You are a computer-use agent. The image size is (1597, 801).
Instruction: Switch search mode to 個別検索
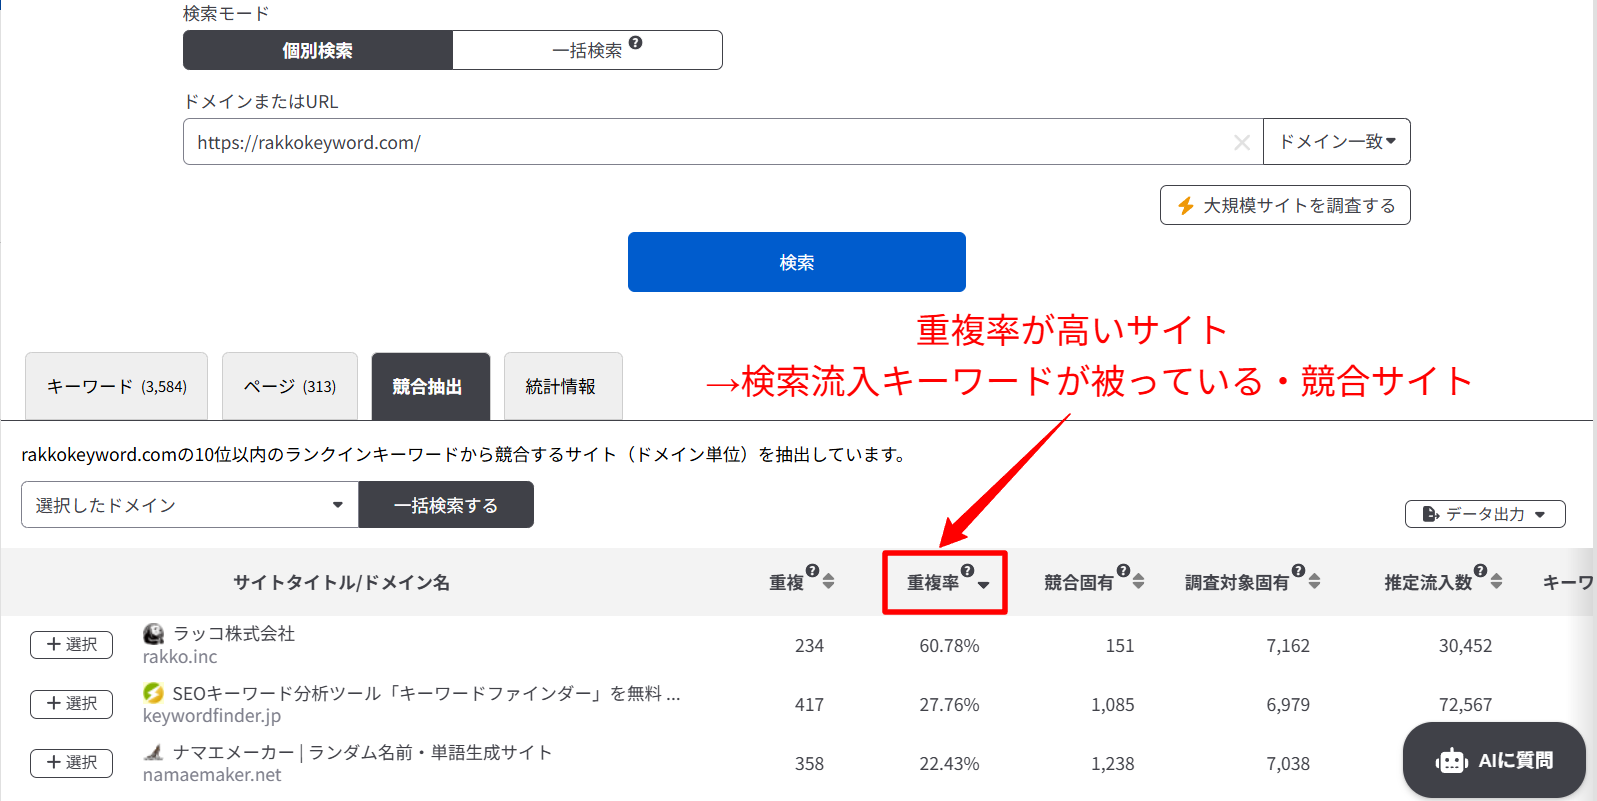point(317,50)
